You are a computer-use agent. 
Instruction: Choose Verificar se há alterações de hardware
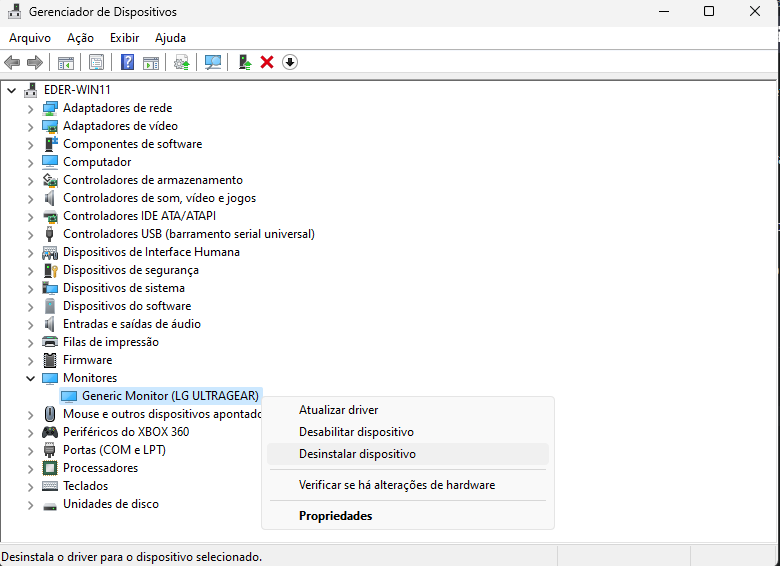(408, 485)
